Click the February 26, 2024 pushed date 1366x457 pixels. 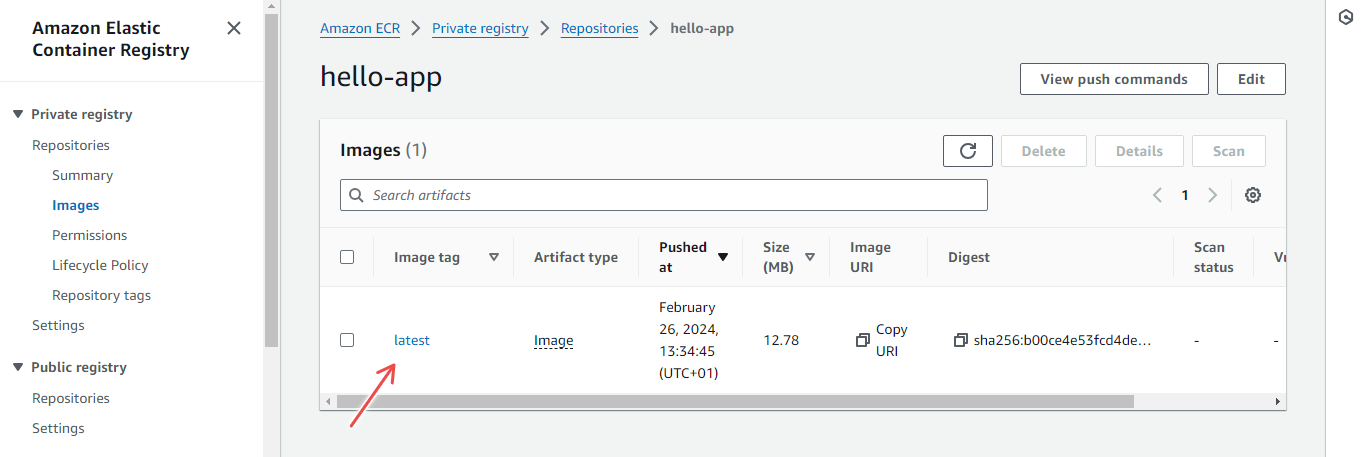coord(689,340)
